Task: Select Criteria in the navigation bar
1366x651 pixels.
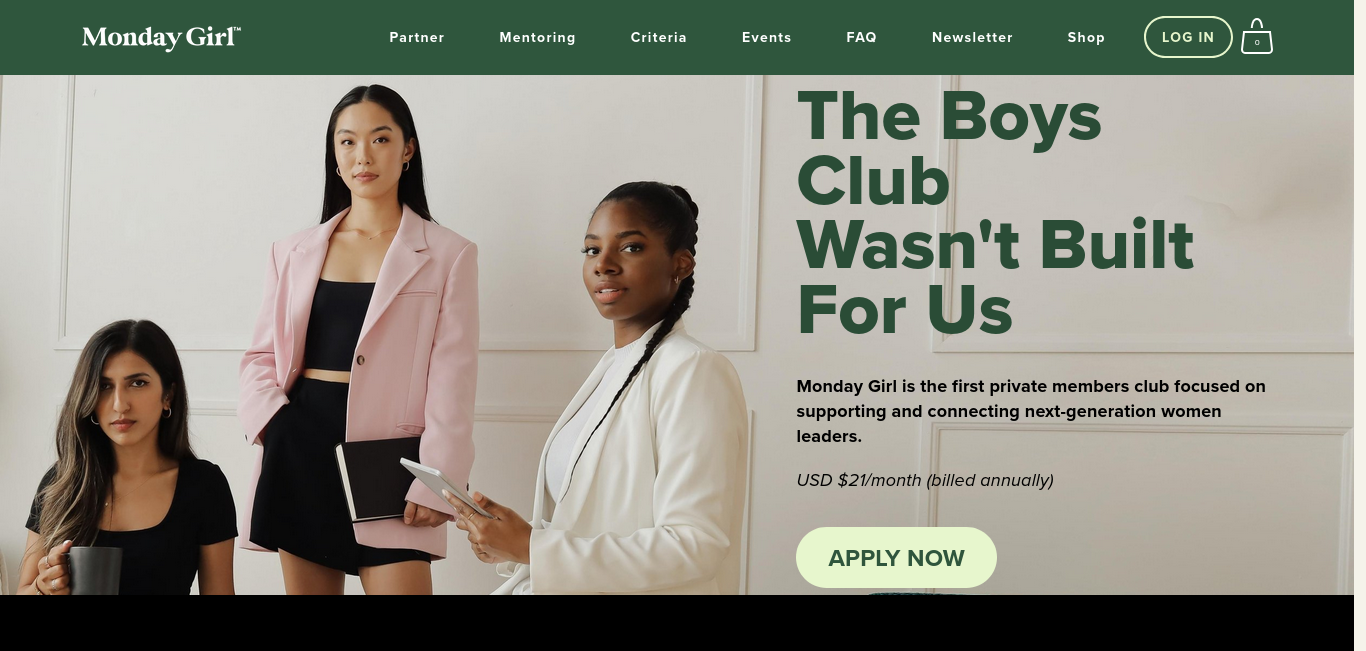Action: (659, 37)
